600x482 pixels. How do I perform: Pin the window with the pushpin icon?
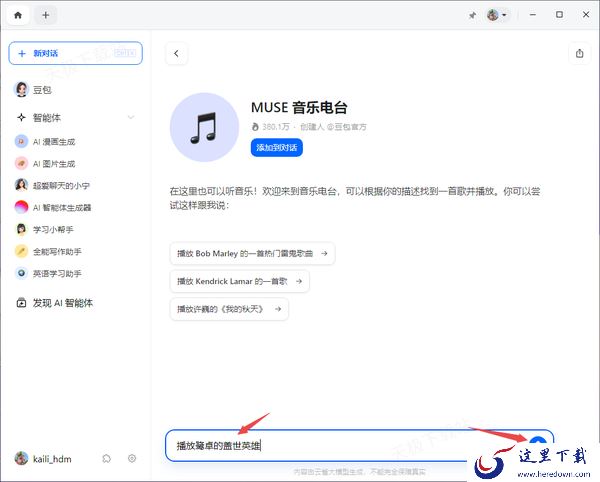[473, 15]
